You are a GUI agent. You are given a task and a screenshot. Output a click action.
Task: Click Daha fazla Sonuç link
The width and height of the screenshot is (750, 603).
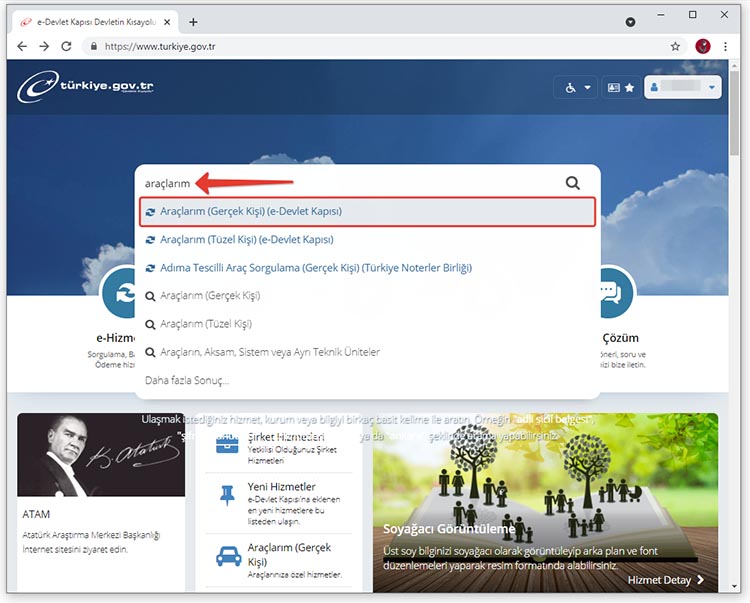pos(187,380)
